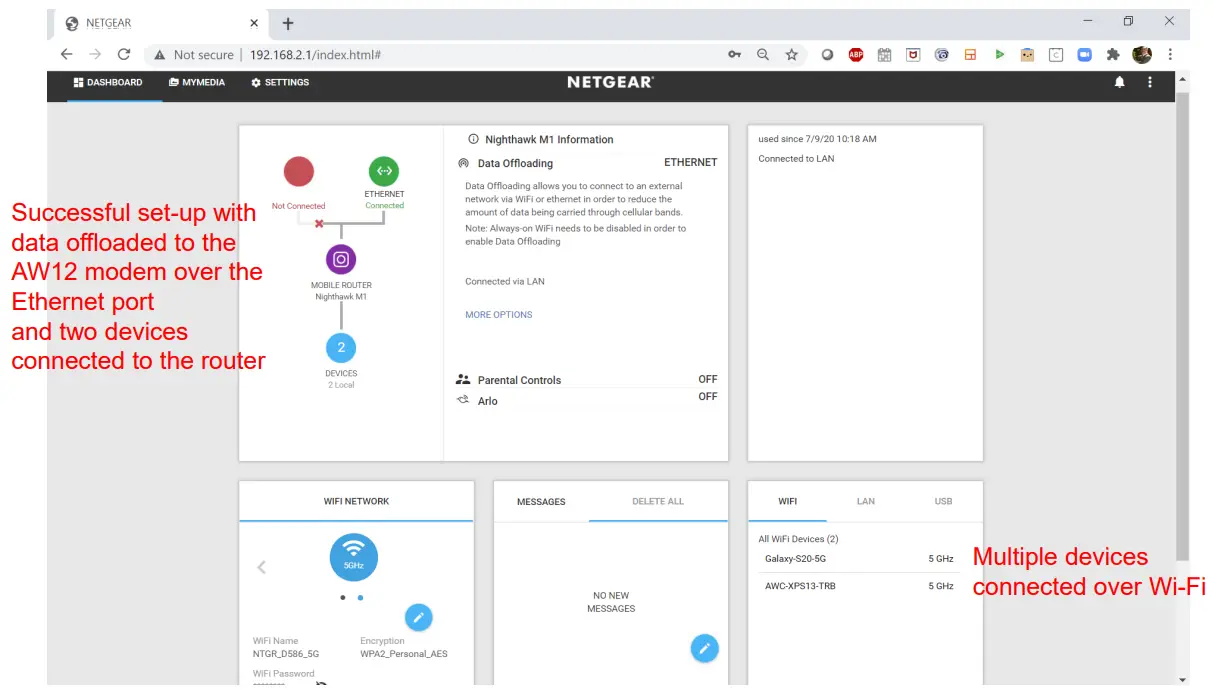
Task: Open the blue Devices count circle
Action: click(341, 348)
